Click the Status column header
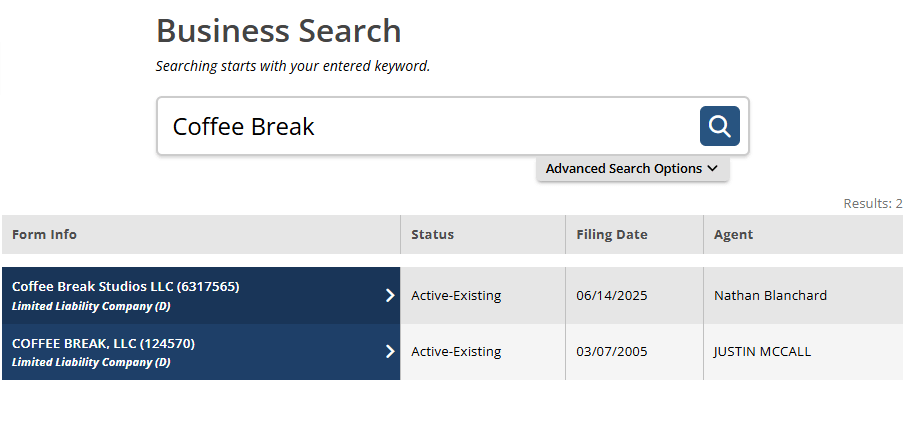The height and width of the screenshot is (434, 906). click(433, 235)
